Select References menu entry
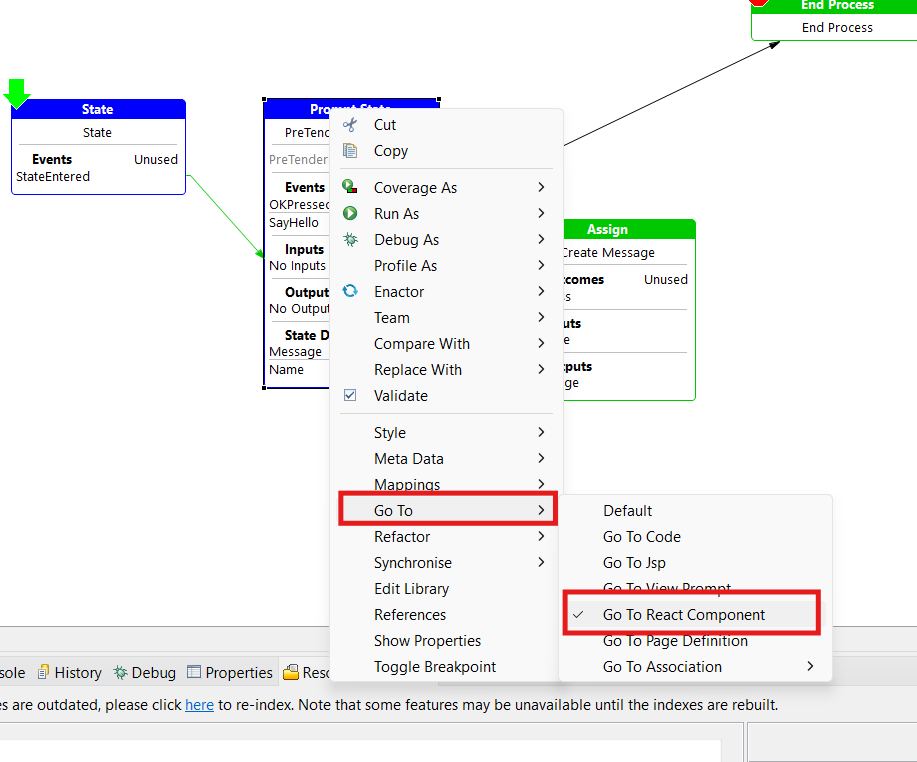 click(446, 615)
